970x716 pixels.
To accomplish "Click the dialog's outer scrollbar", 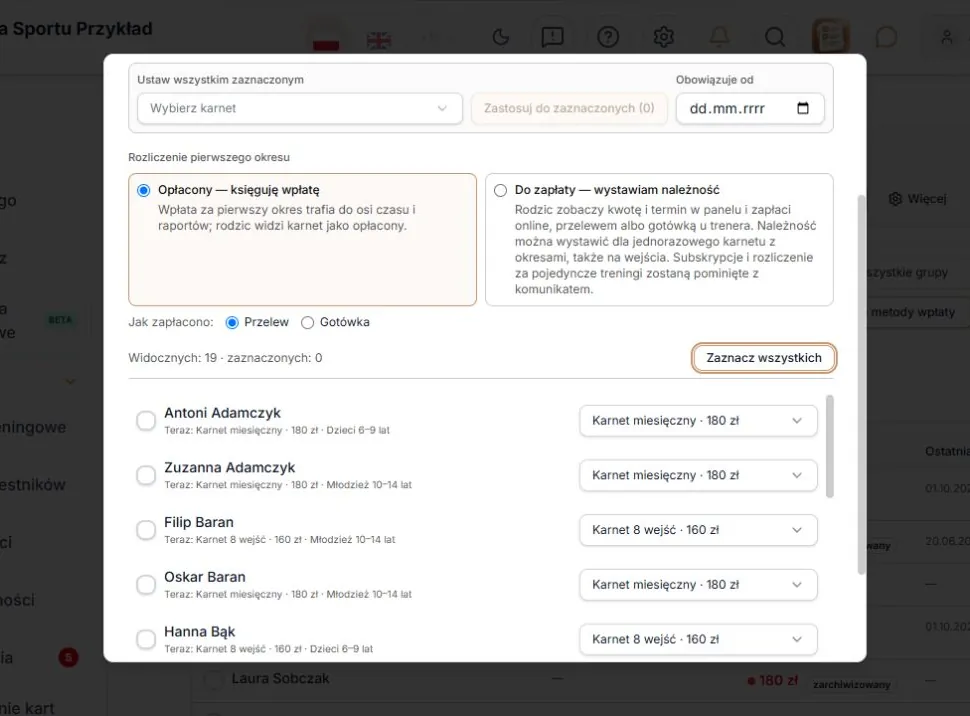I will click(861, 385).
